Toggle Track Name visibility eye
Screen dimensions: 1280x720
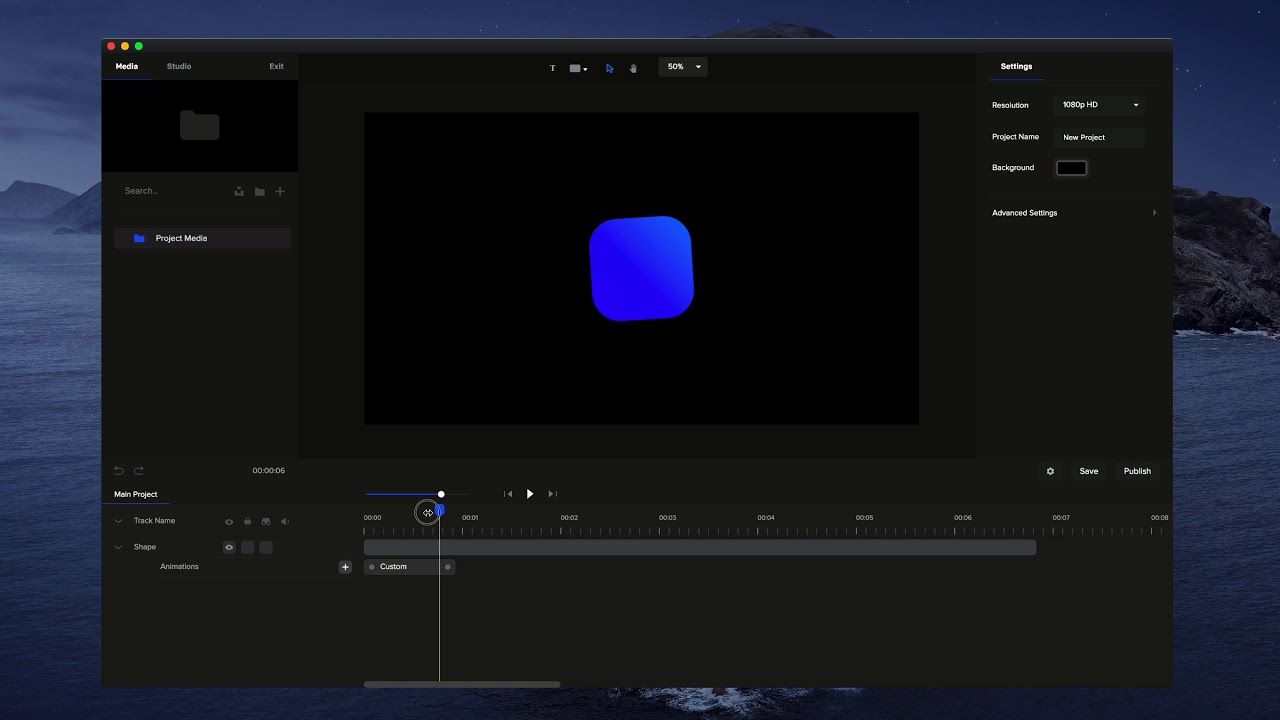click(229, 522)
